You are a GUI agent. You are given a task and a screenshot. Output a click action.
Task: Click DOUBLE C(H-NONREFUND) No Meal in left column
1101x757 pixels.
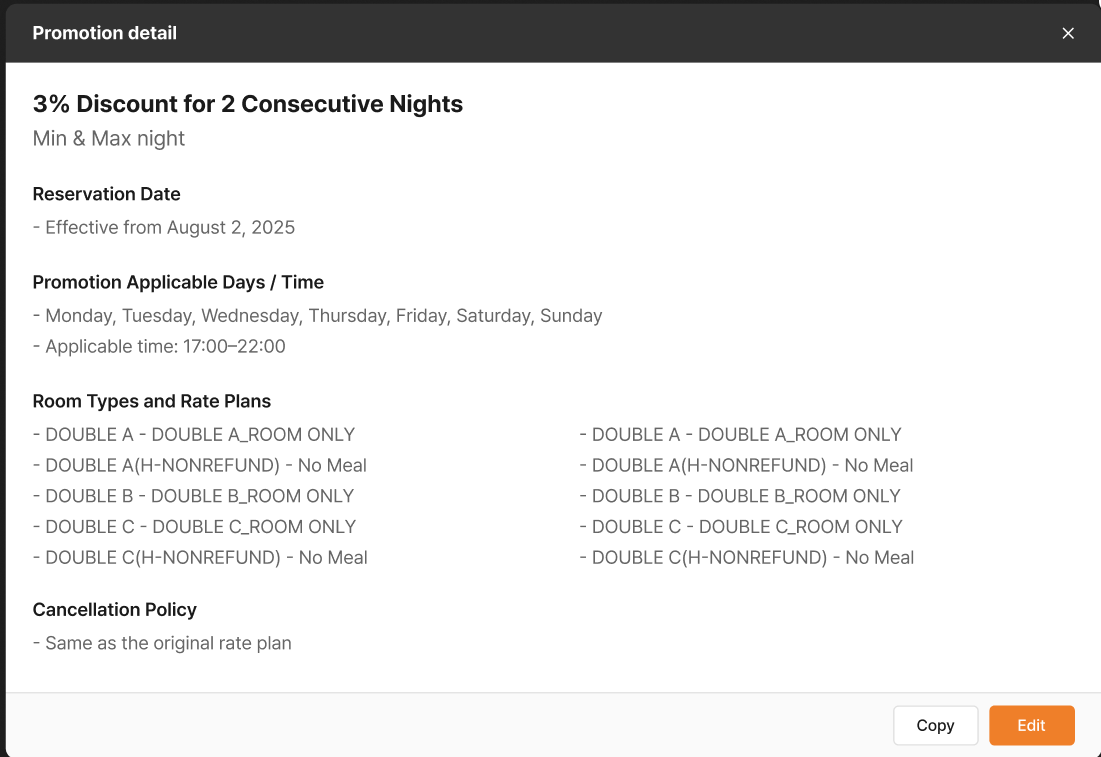(x=200, y=558)
